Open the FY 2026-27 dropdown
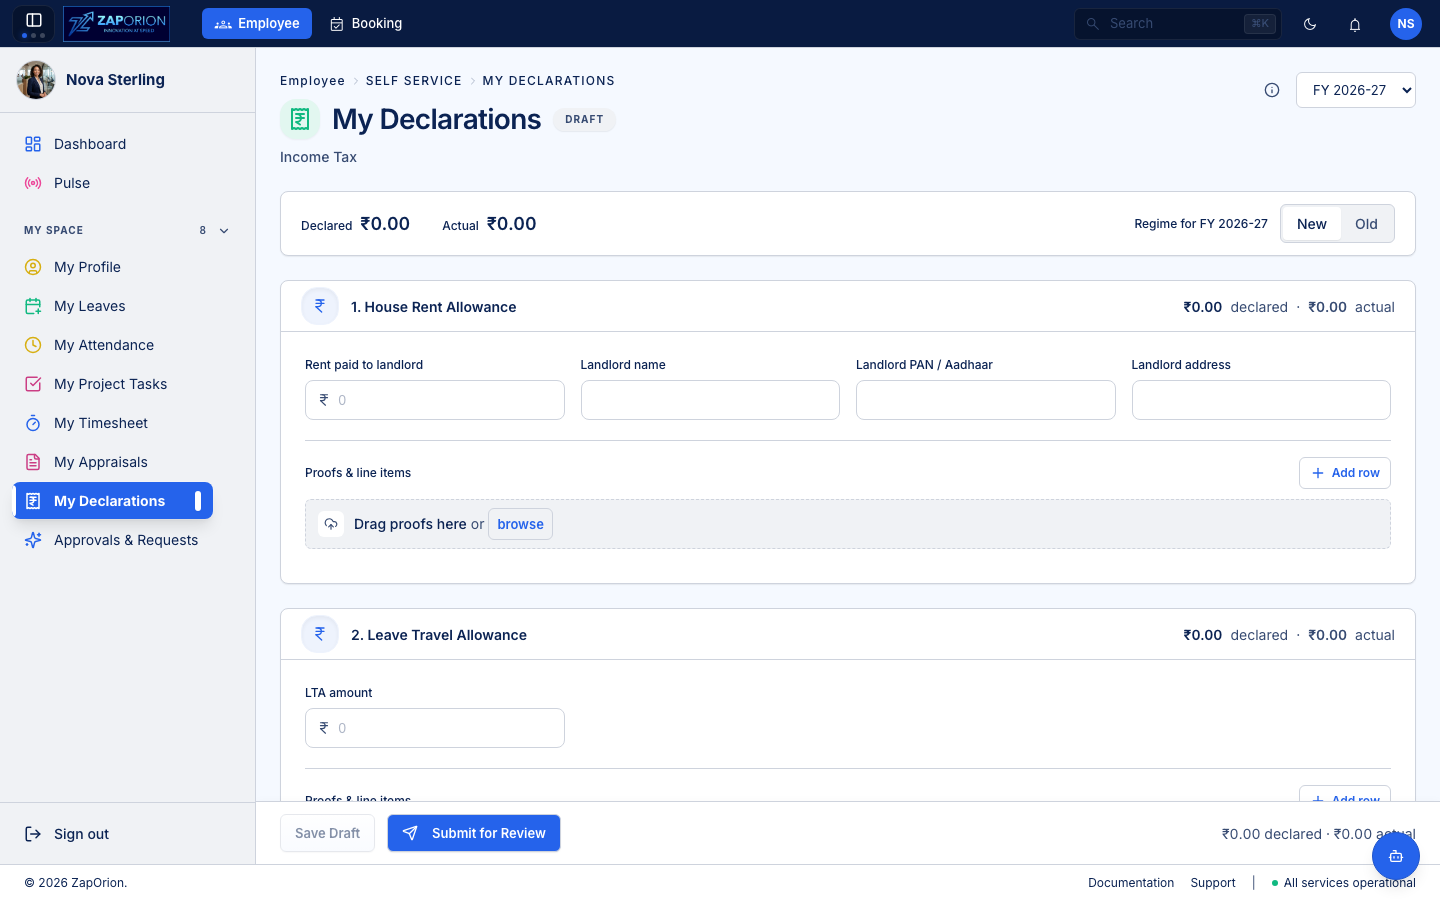This screenshot has width=1440, height=900. 1356,90
